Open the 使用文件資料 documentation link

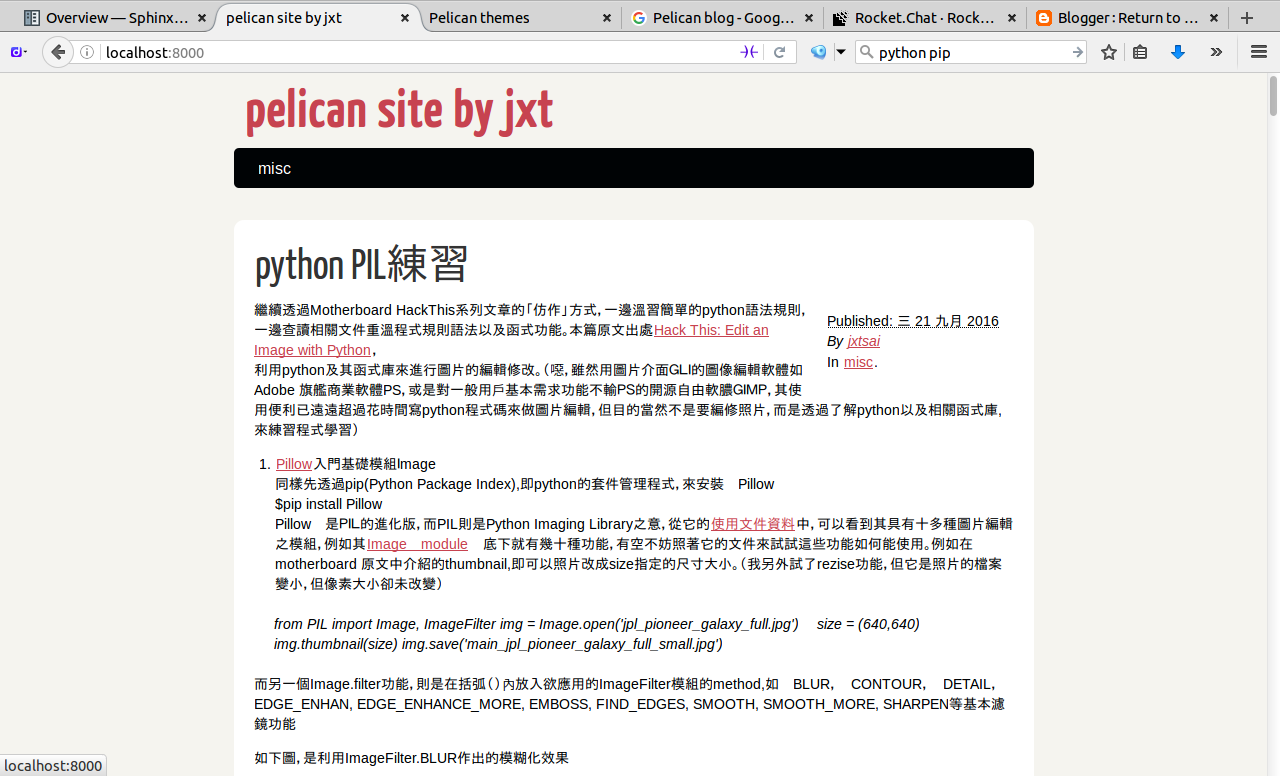coord(753,524)
